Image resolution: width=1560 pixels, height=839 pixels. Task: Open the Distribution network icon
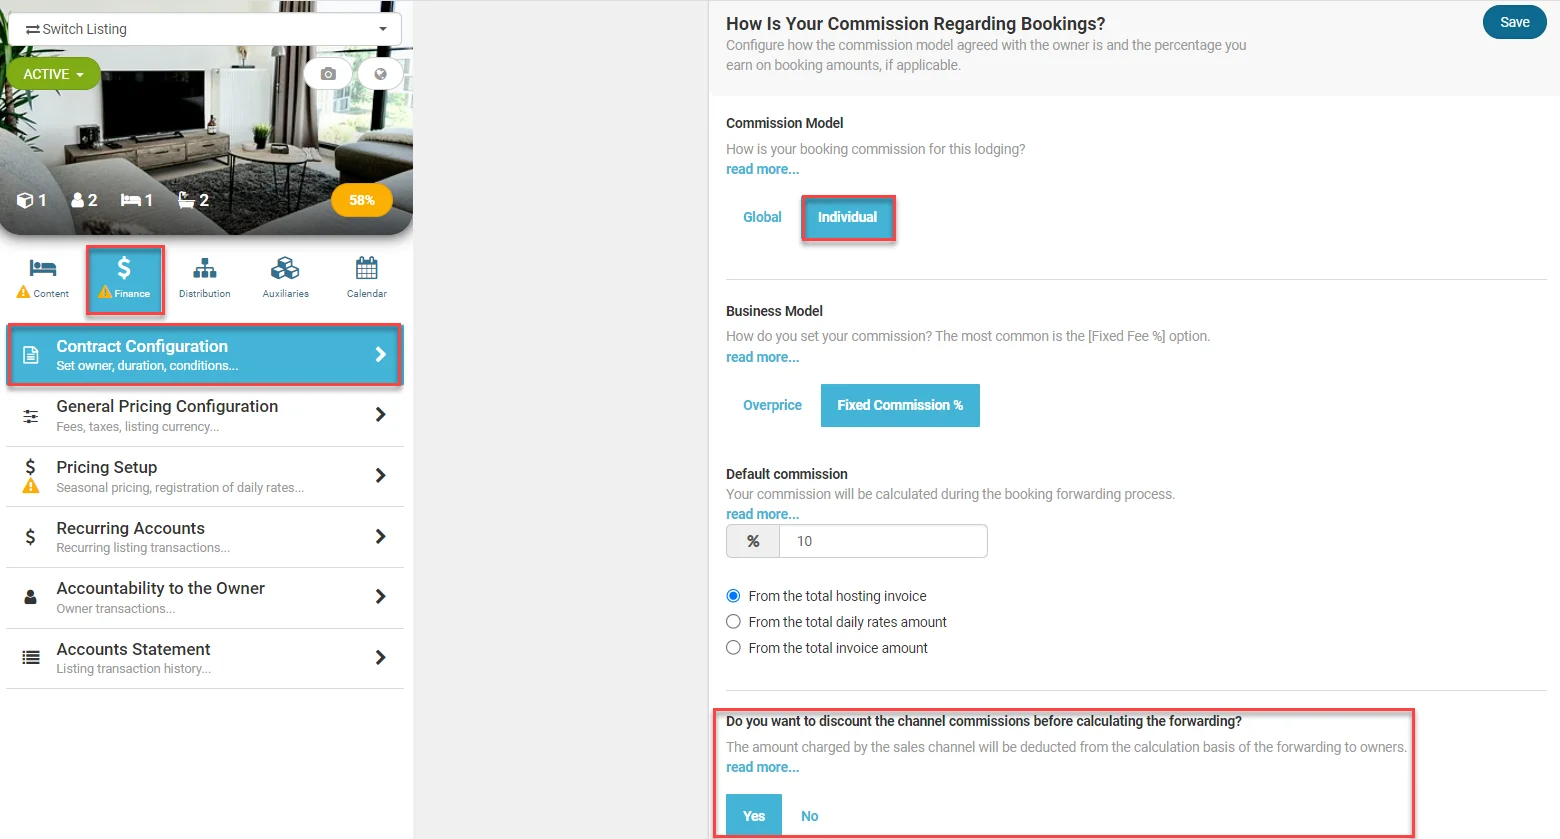205,278
